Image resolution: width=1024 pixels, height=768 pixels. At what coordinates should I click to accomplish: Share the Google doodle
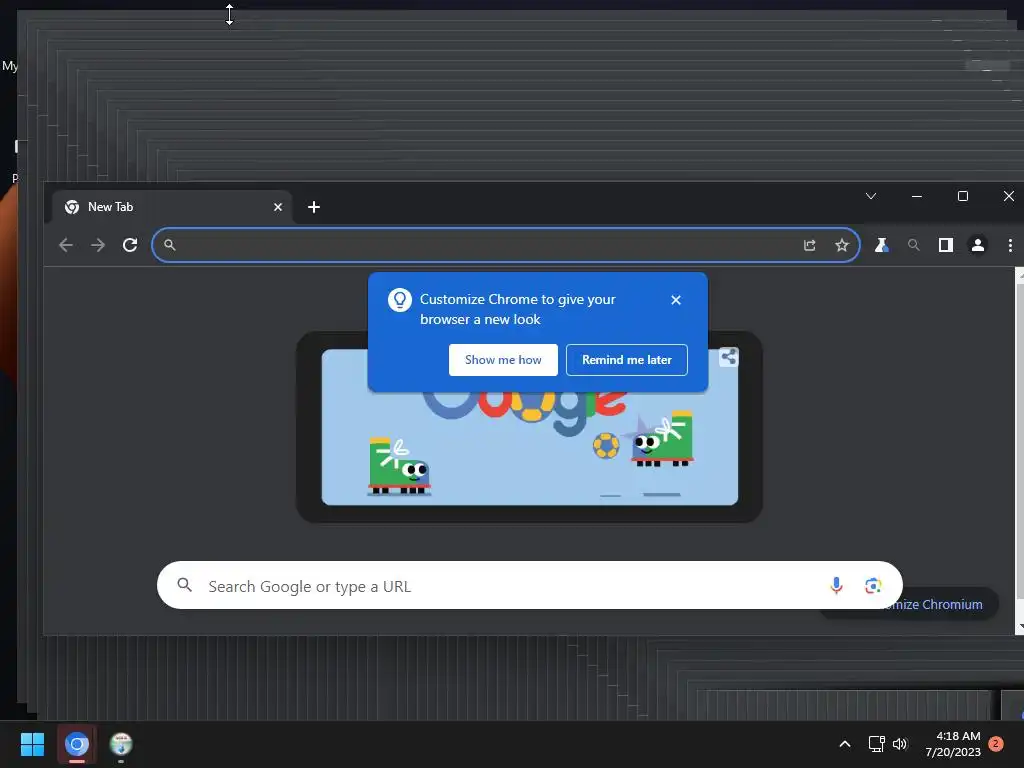(x=729, y=357)
